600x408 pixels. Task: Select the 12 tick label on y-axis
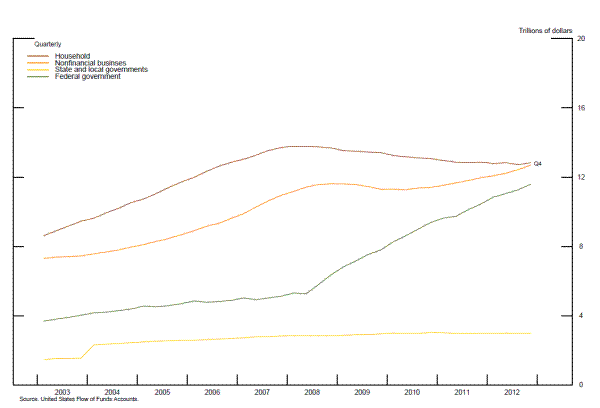pyautogui.click(x=581, y=178)
